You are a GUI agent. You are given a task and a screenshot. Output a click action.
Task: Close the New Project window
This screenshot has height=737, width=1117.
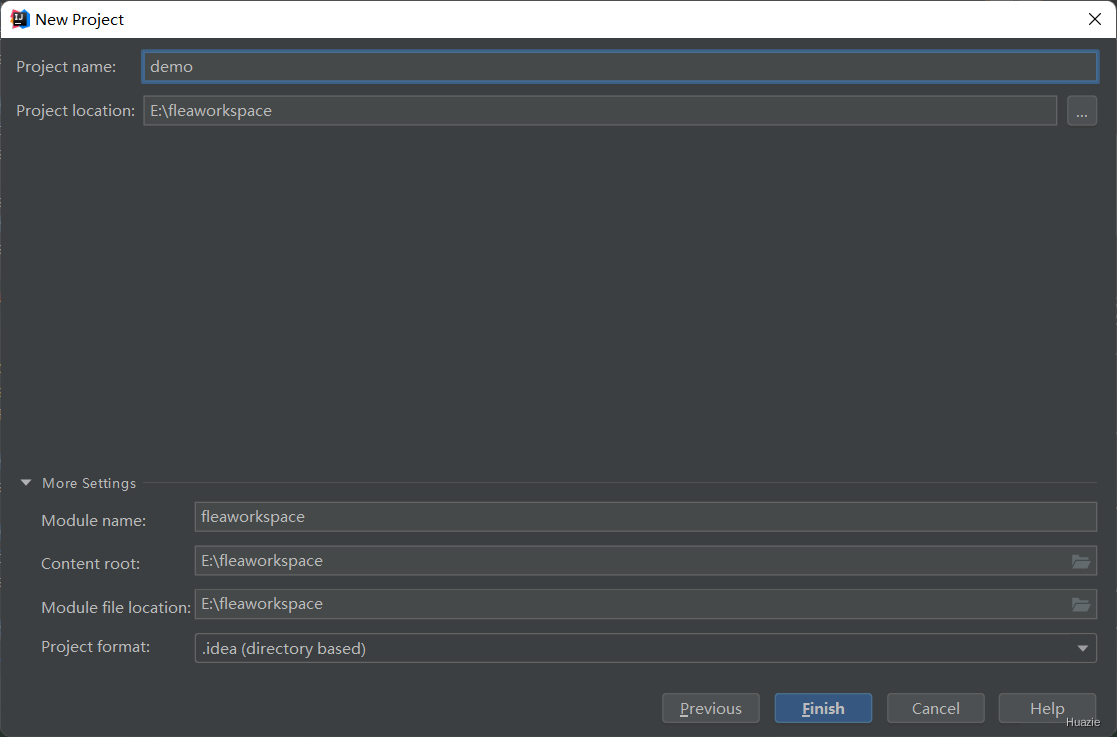tap(1095, 19)
